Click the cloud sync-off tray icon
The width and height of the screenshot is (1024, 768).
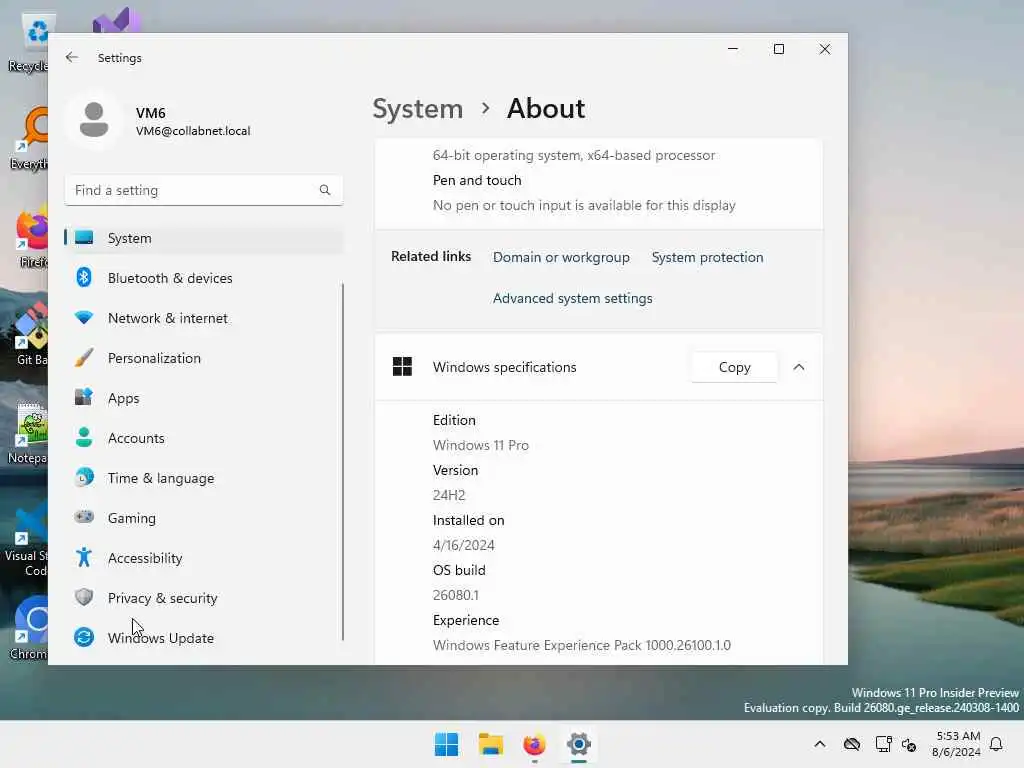click(852, 744)
